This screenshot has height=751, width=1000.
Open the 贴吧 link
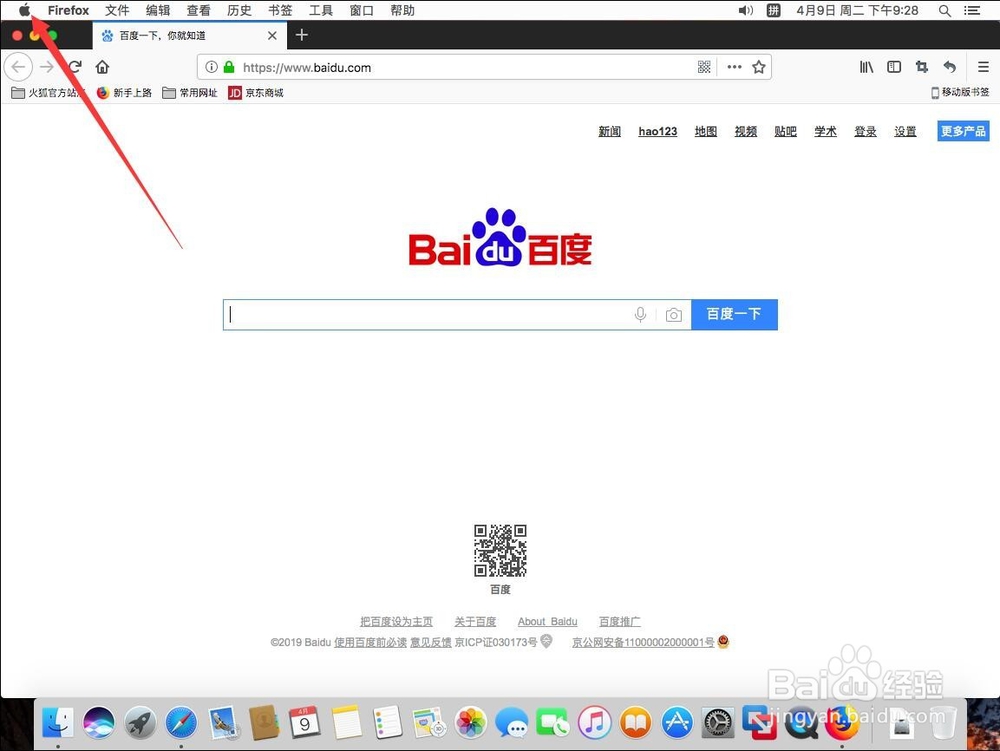pos(786,131)
